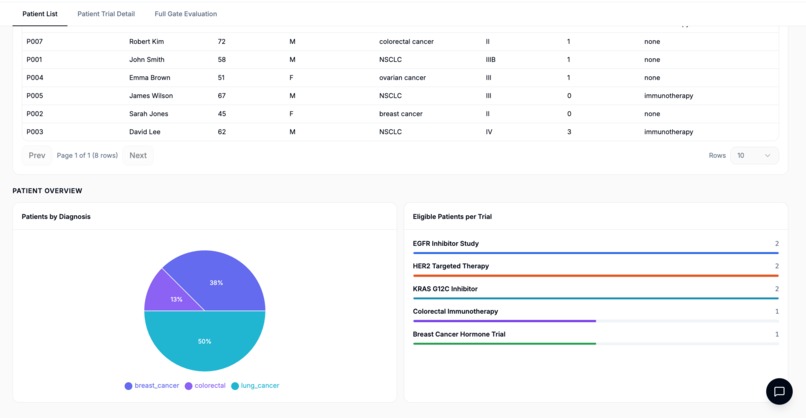This screenshot has width=806, height=418.
Task: Click the breast cancer diagnosis cell
Action: [401, 114]
